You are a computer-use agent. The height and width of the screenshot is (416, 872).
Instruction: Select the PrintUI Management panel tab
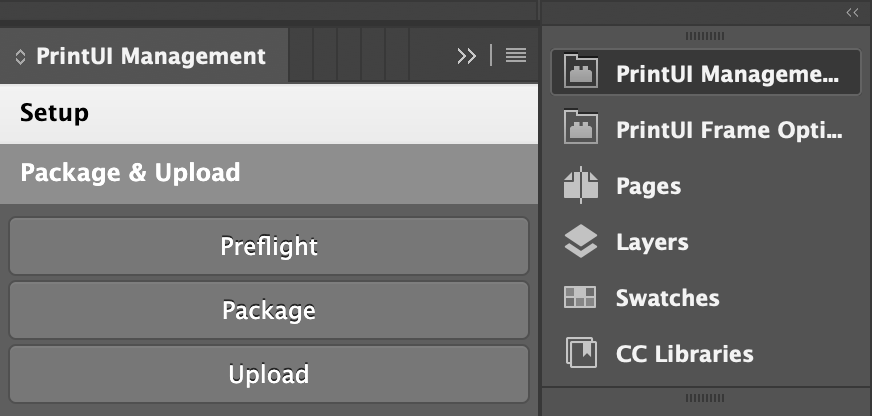pyautogui.click(x=144, y=56)
